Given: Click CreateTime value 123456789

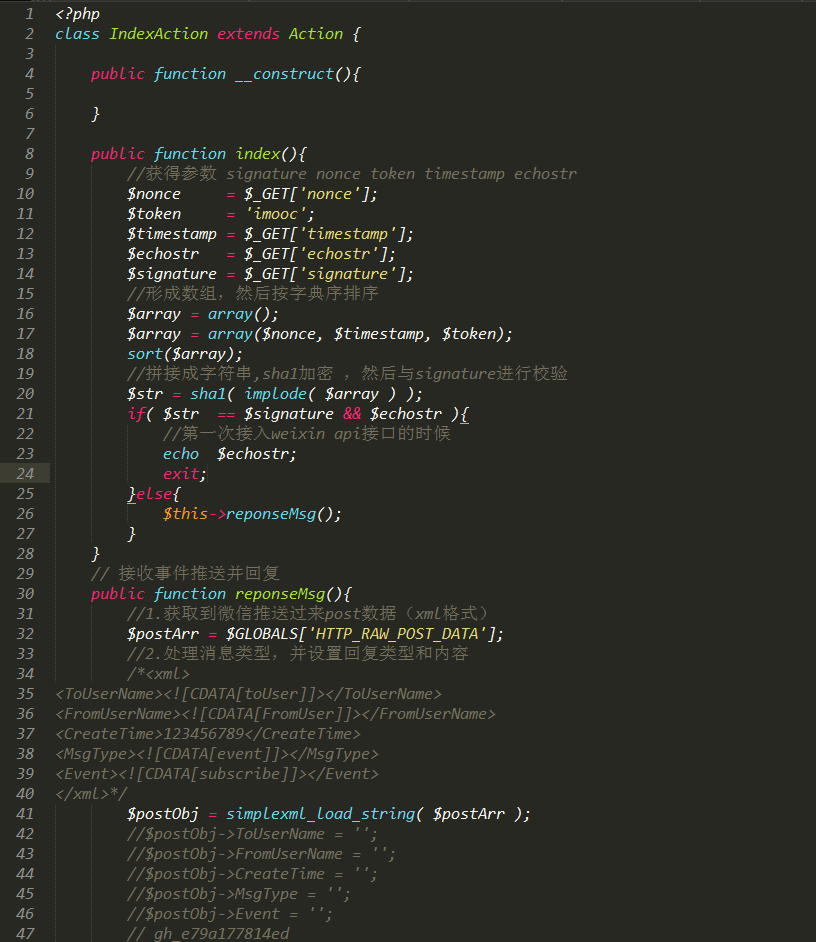Looking at the screenshot, I should click(x=204, y=734).
